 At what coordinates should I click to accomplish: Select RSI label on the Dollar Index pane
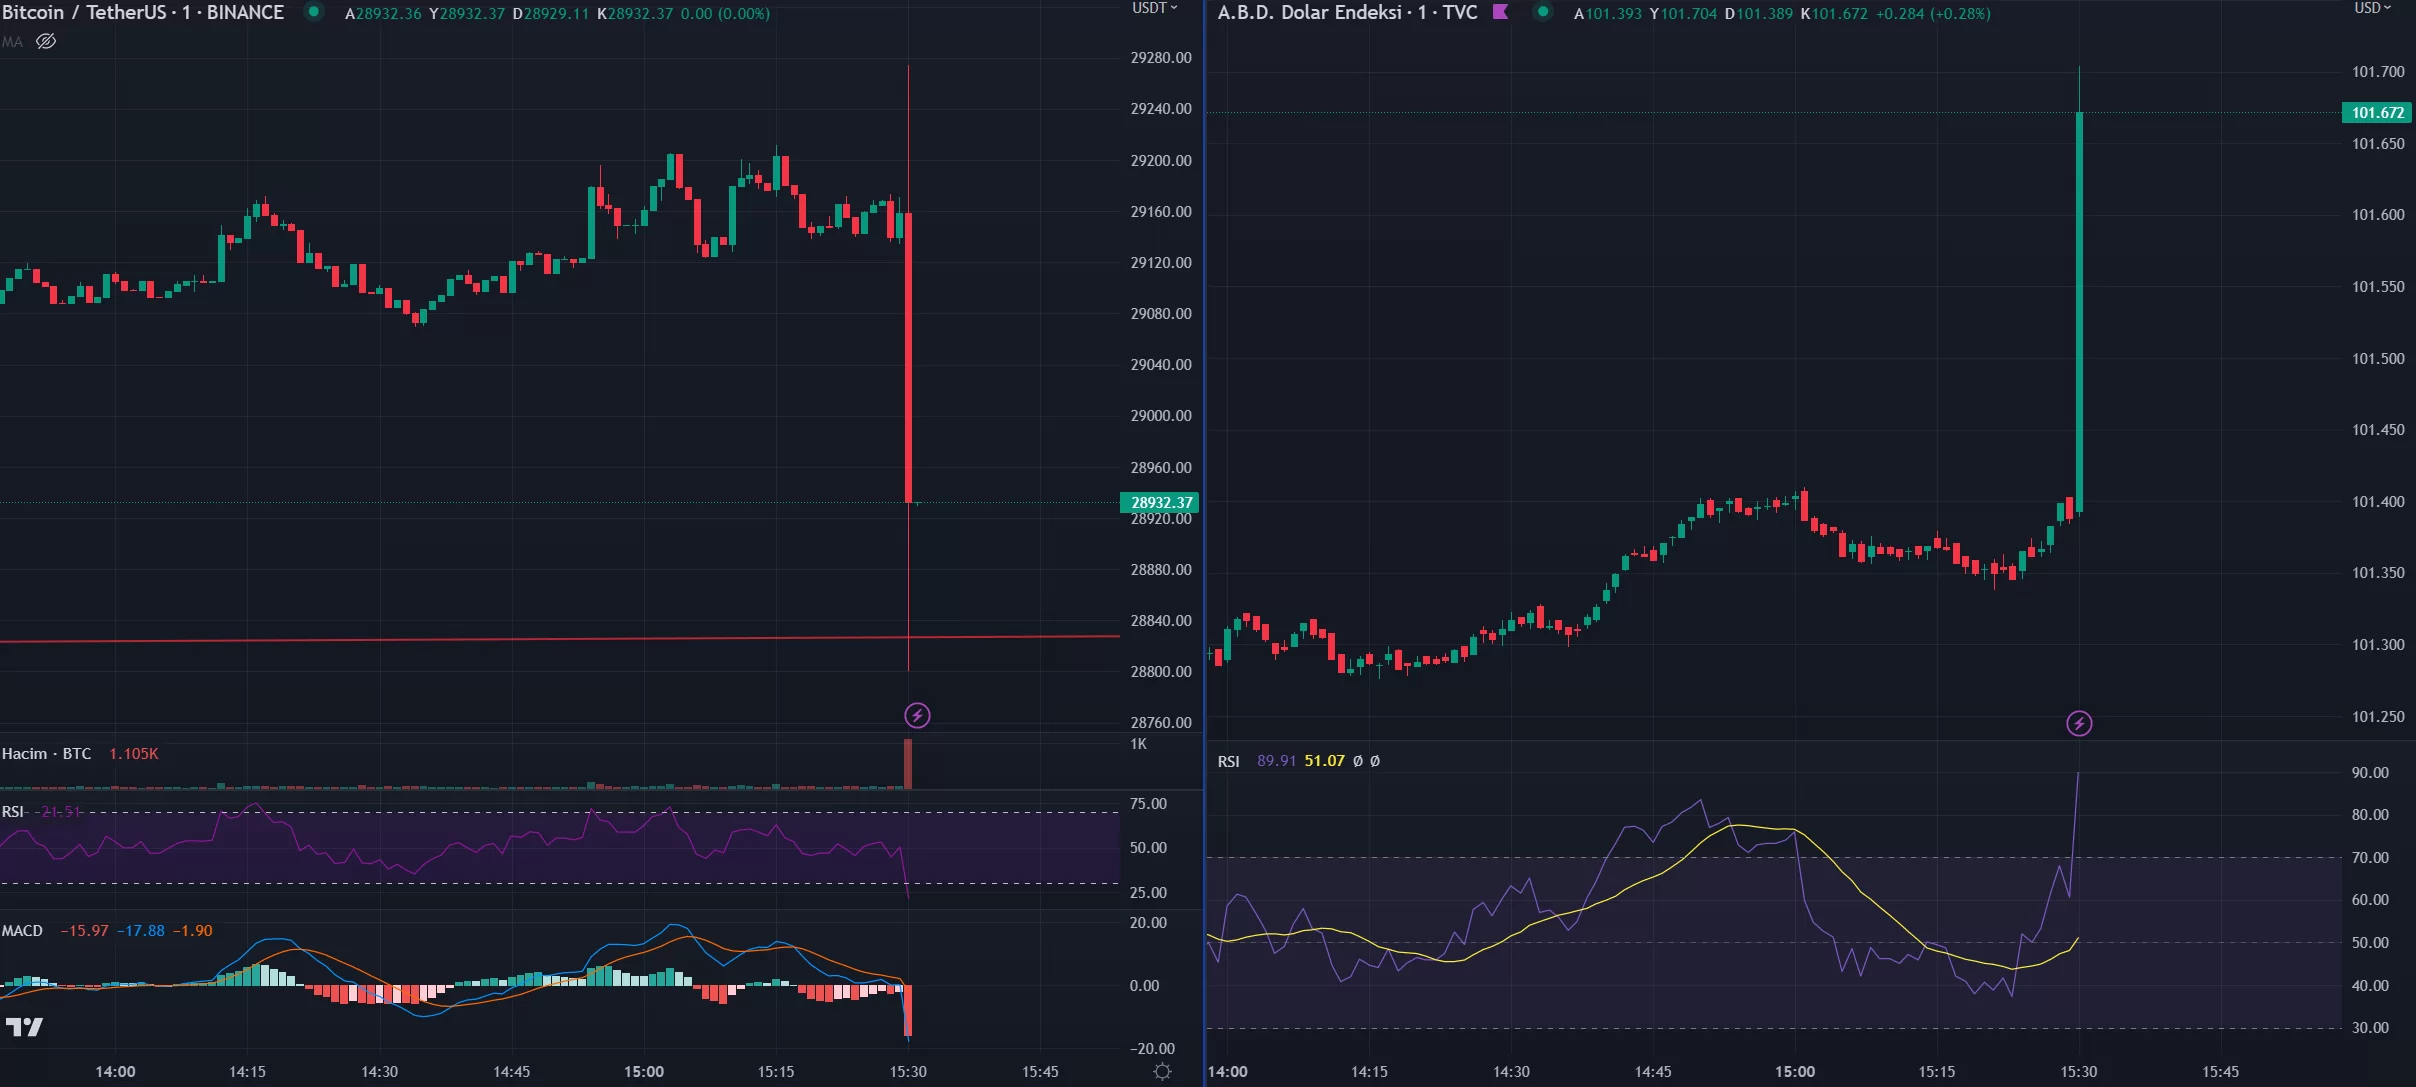click(x=1228, y=761)
